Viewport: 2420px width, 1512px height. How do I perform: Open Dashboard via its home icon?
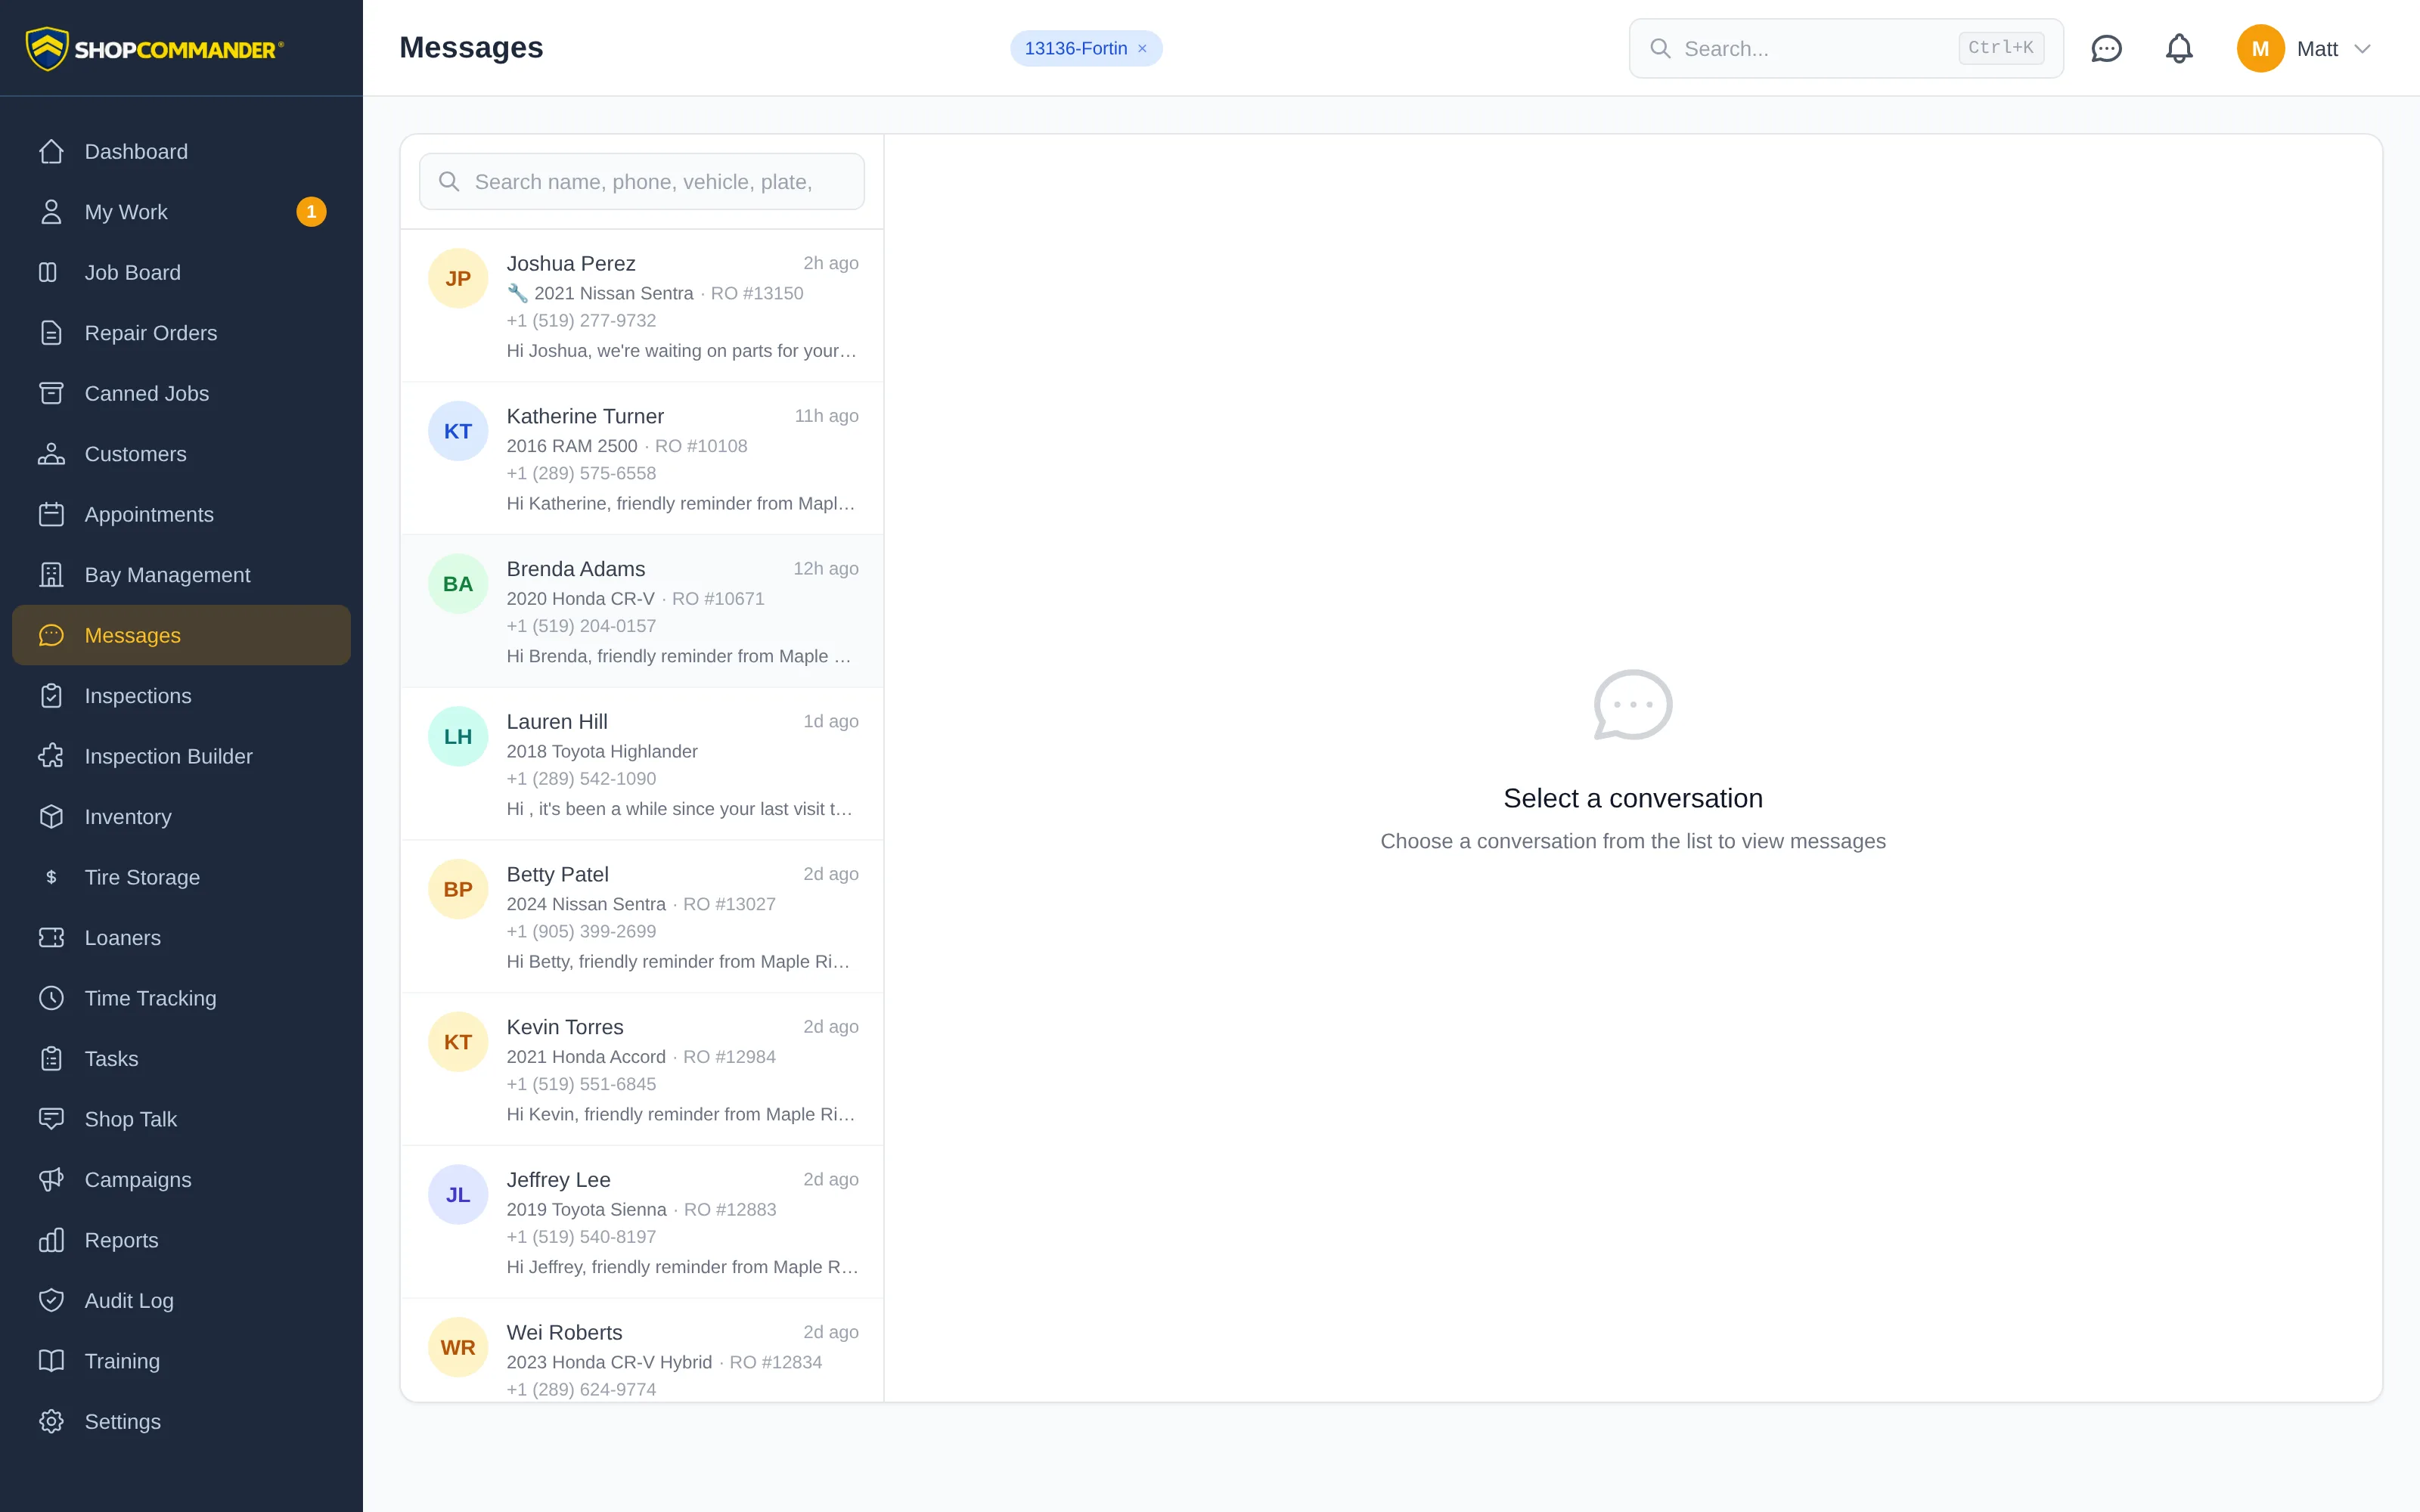point(51,152)
